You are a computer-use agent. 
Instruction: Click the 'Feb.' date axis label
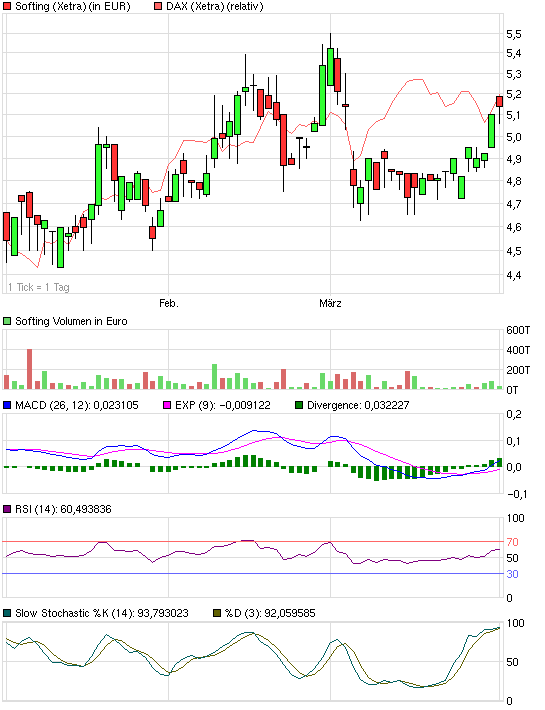coord(169,303)
